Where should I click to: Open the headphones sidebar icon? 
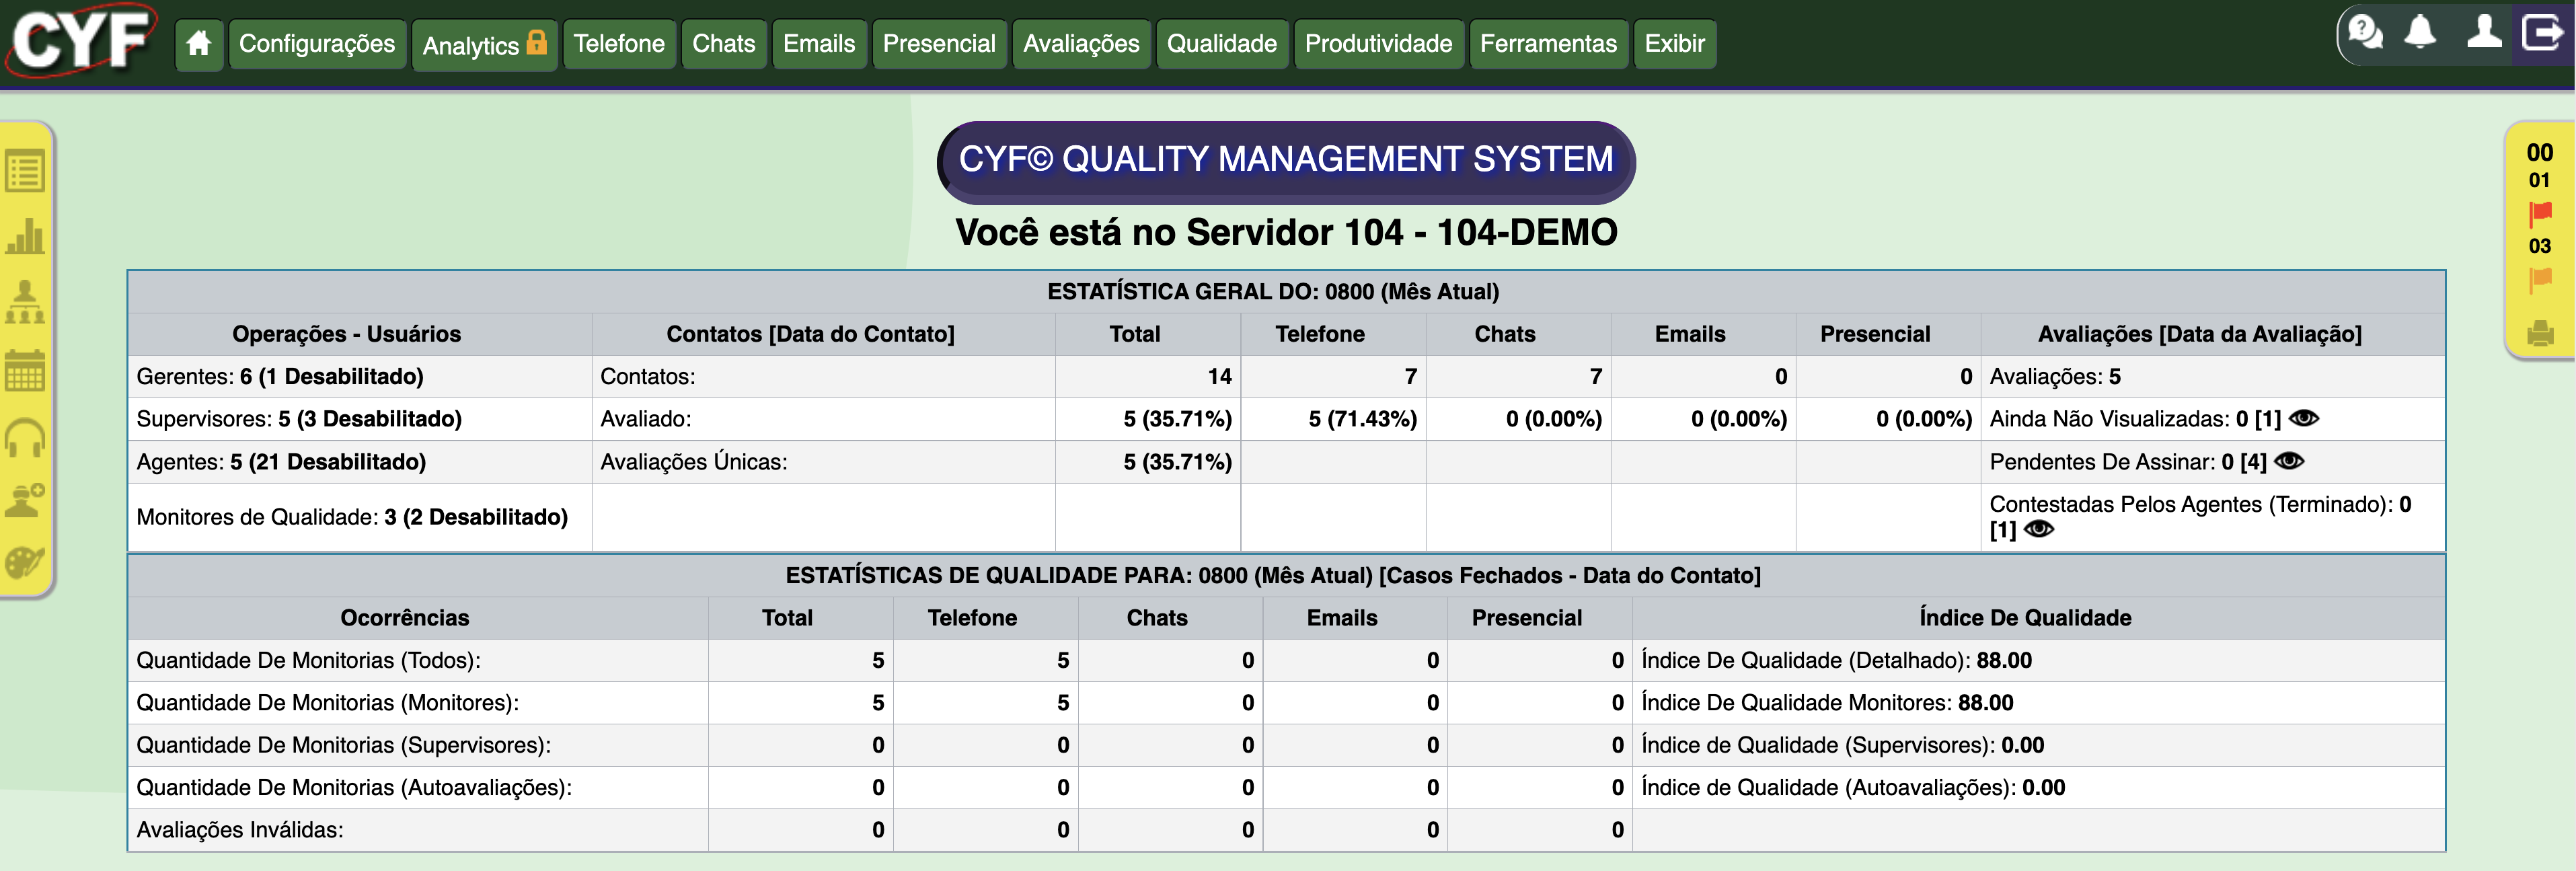[25, 438]
